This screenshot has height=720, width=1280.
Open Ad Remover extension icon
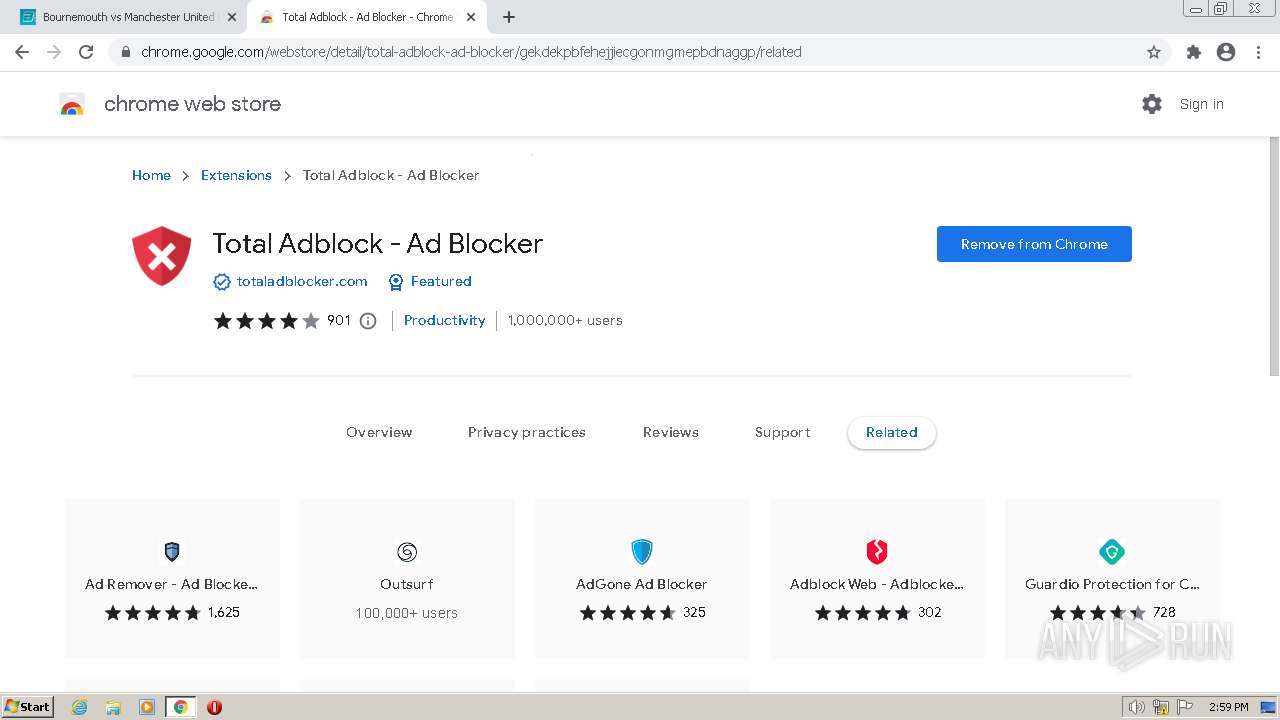pyautogui.click(x=172, y=552)
